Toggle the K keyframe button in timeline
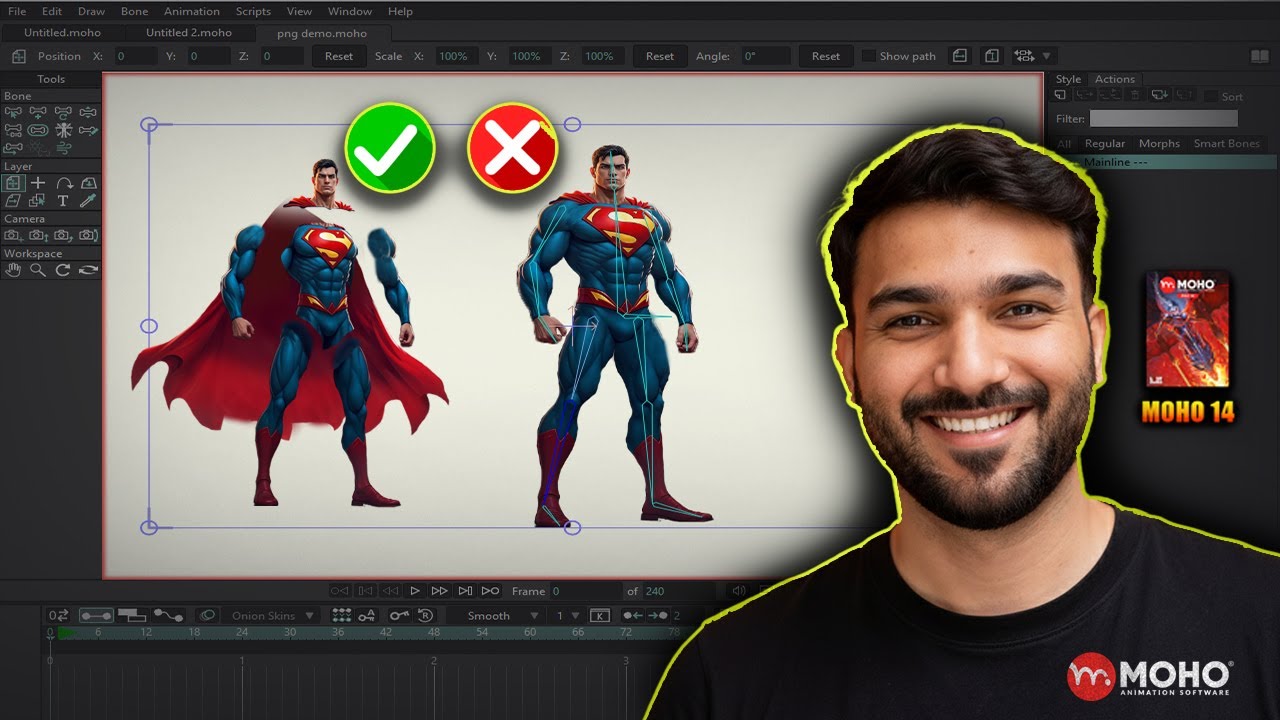 (600, 616)
